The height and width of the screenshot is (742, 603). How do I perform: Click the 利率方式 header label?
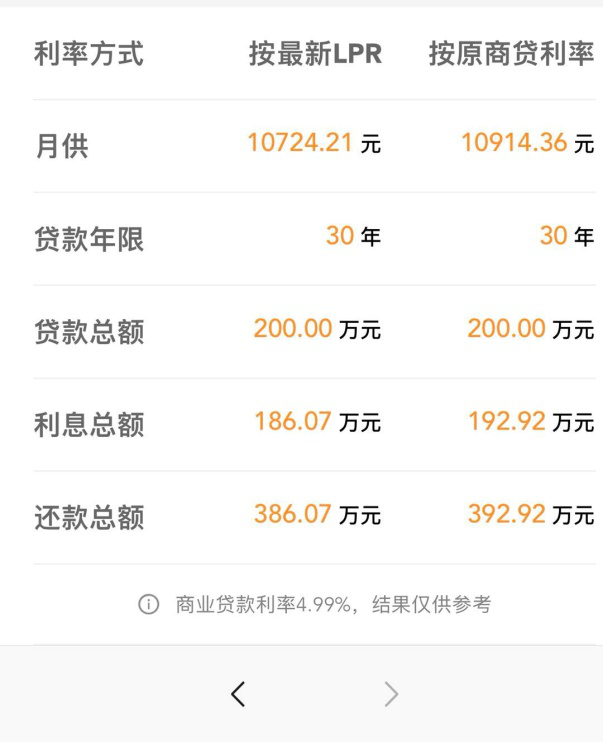tap(89, 54)
